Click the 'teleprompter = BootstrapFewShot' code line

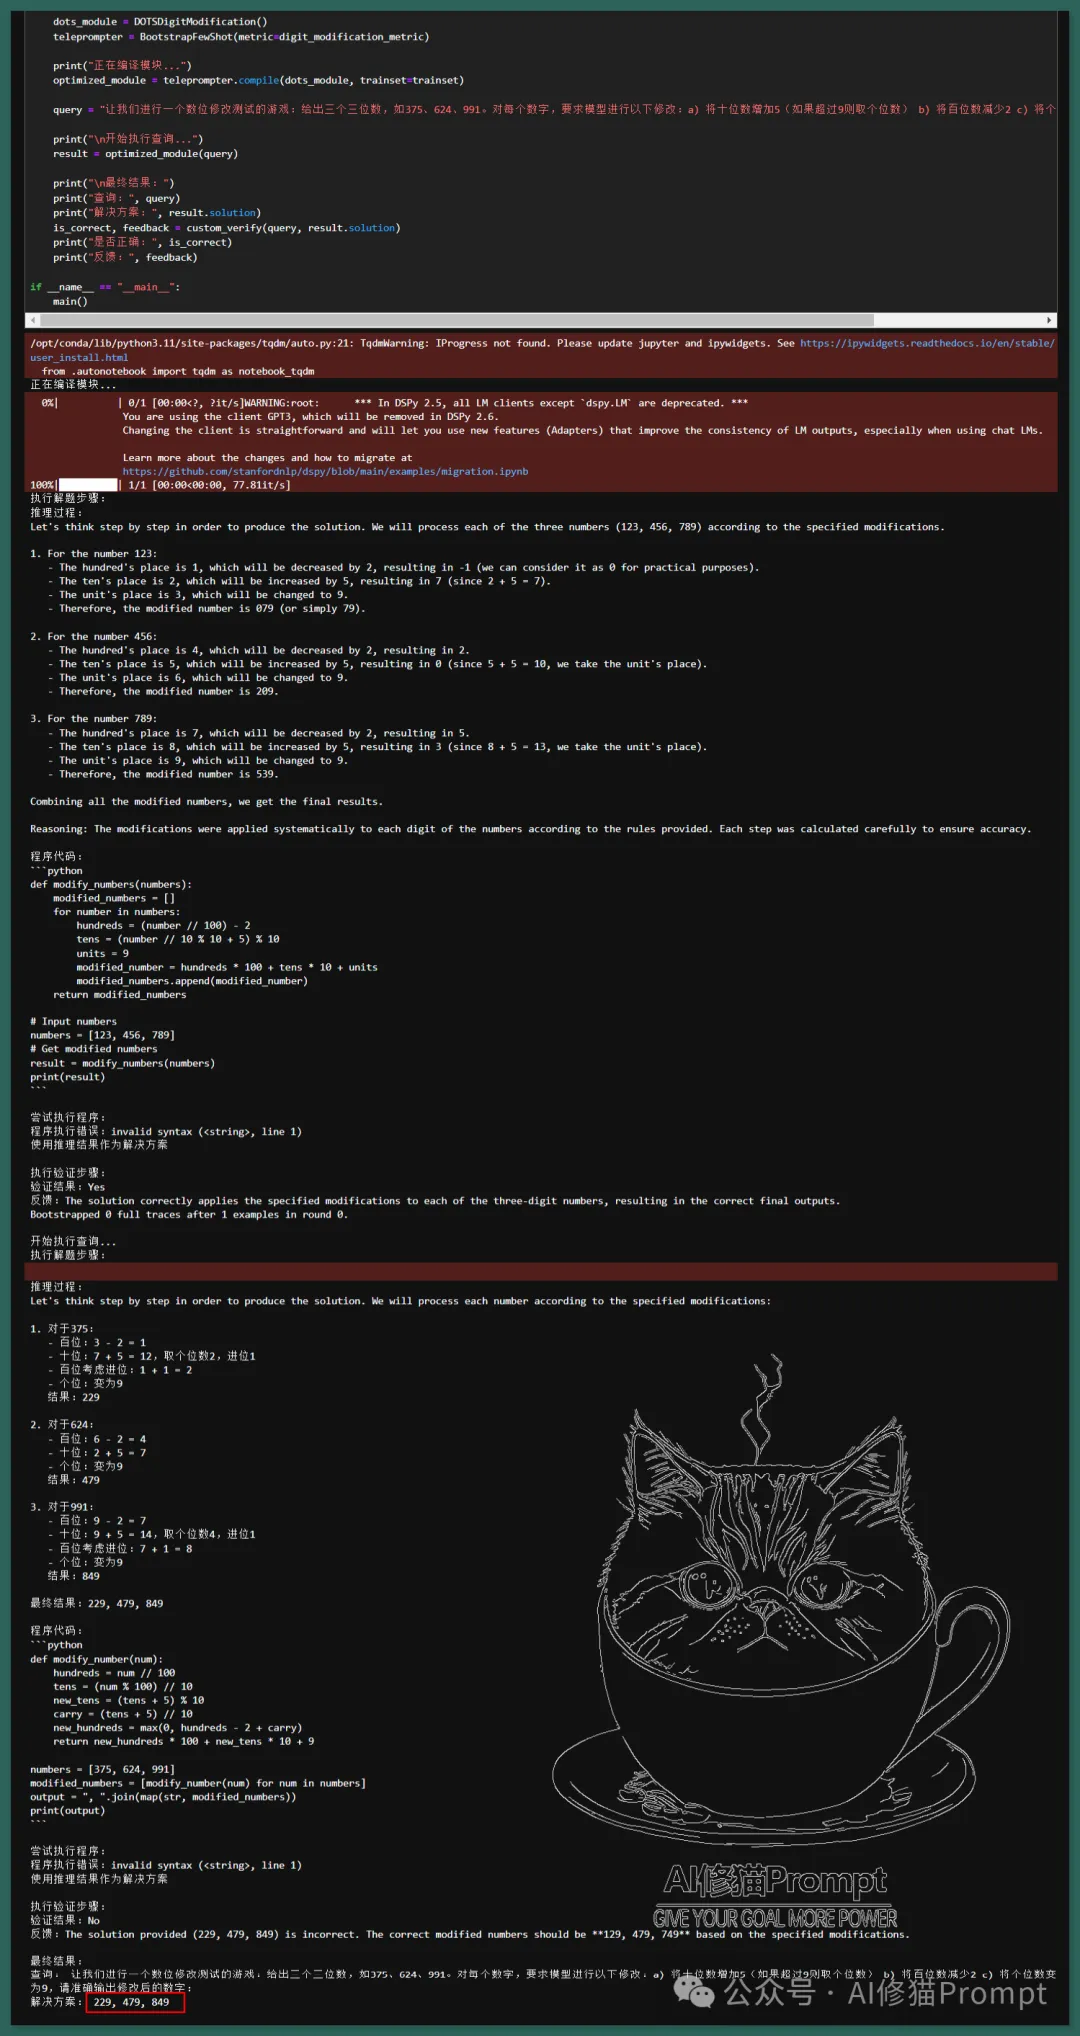tap(241, 37)
